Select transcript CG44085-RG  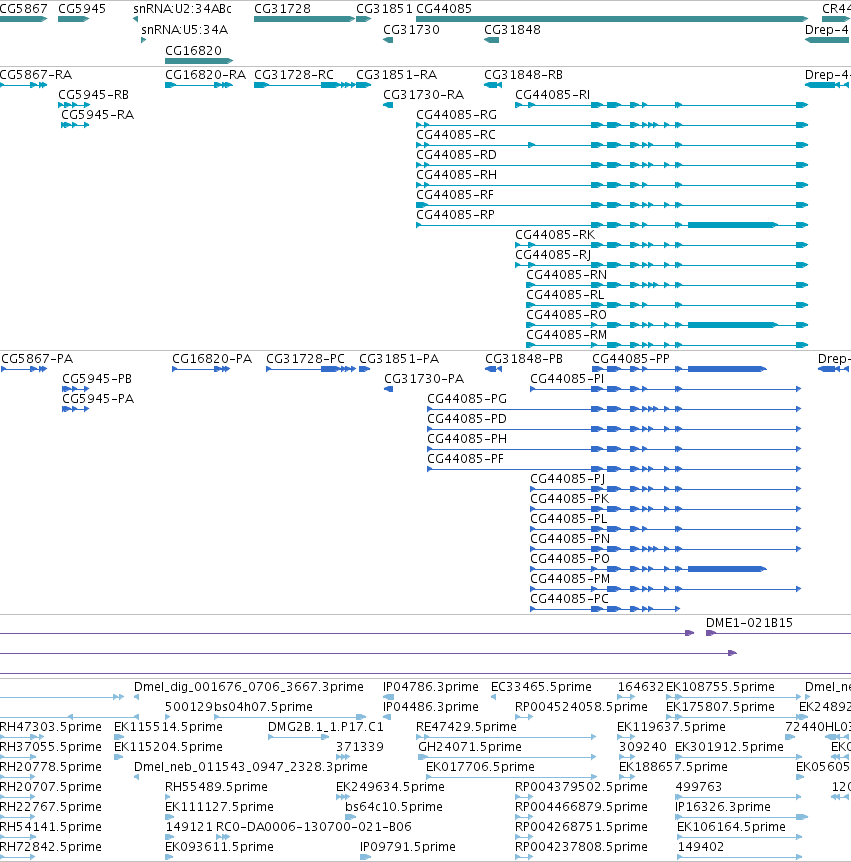pyautogui.click(x=456, y=114)
